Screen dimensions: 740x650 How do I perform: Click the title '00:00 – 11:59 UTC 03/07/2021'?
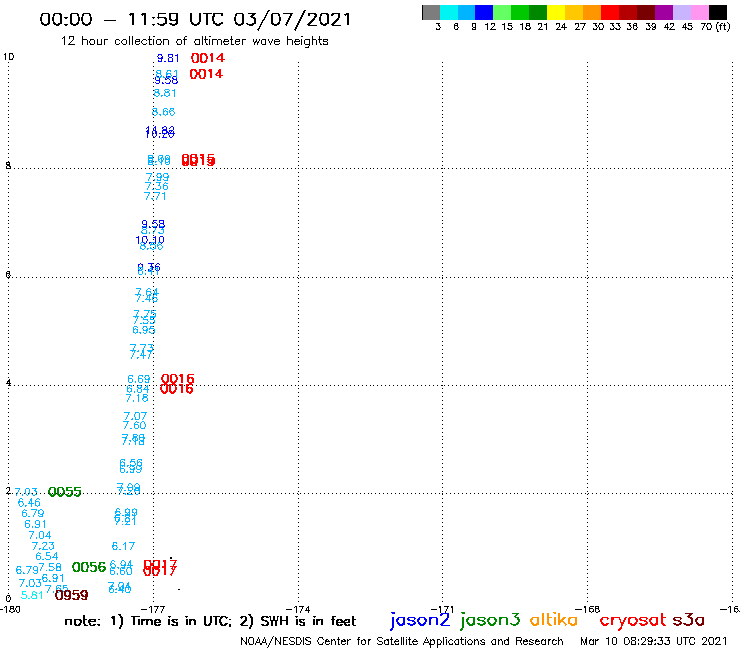(195, 19)
